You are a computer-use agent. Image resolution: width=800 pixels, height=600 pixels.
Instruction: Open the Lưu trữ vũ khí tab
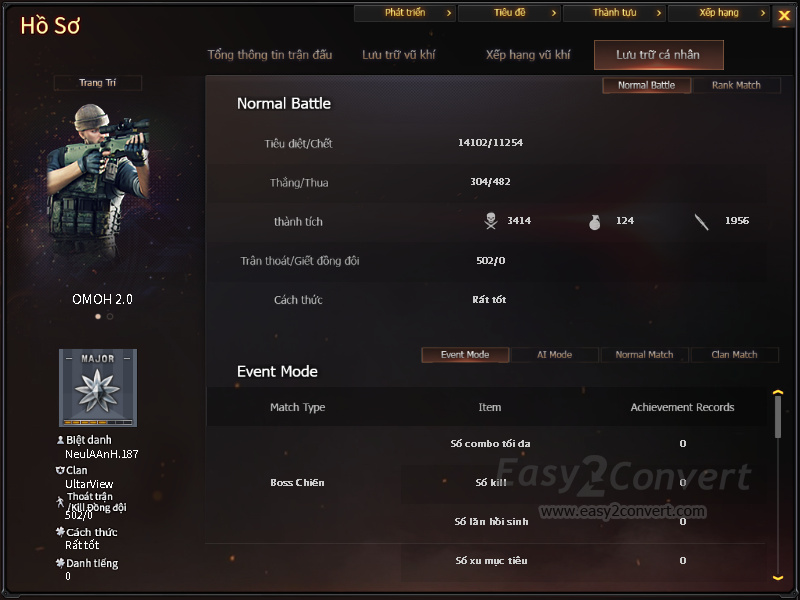pyautogui.click(x=398, y=55)
